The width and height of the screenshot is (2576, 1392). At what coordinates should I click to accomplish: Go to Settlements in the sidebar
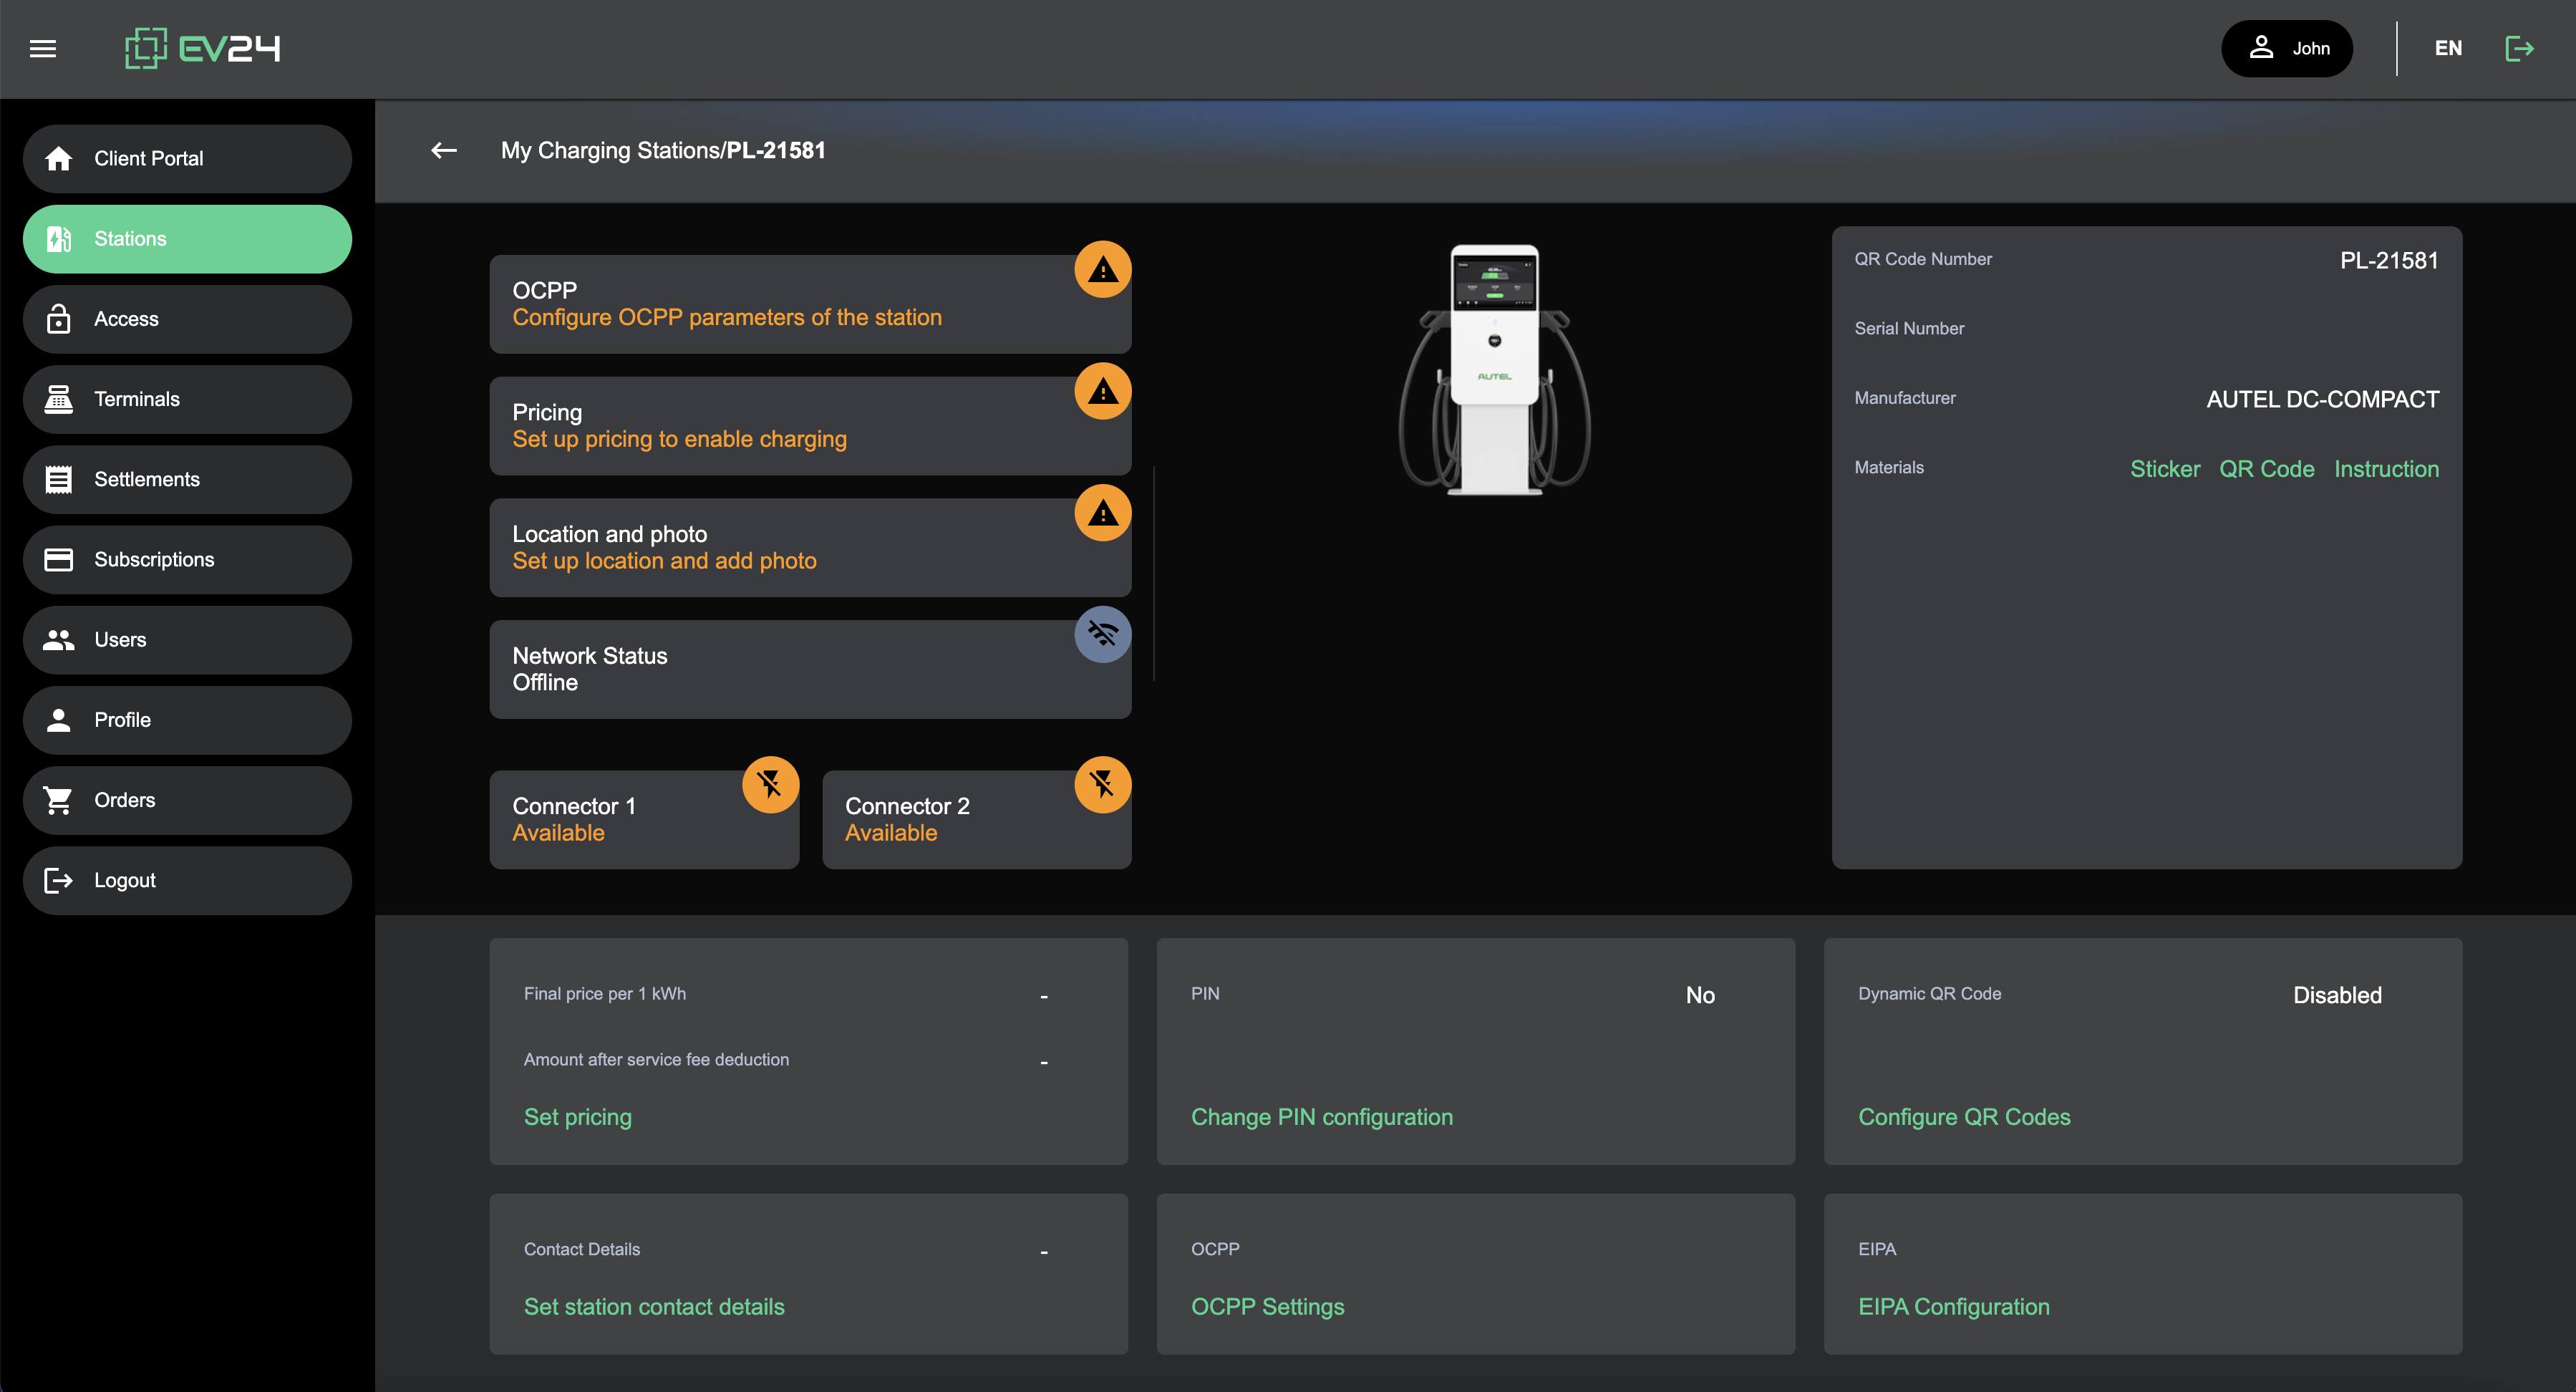tap(187, 479)
